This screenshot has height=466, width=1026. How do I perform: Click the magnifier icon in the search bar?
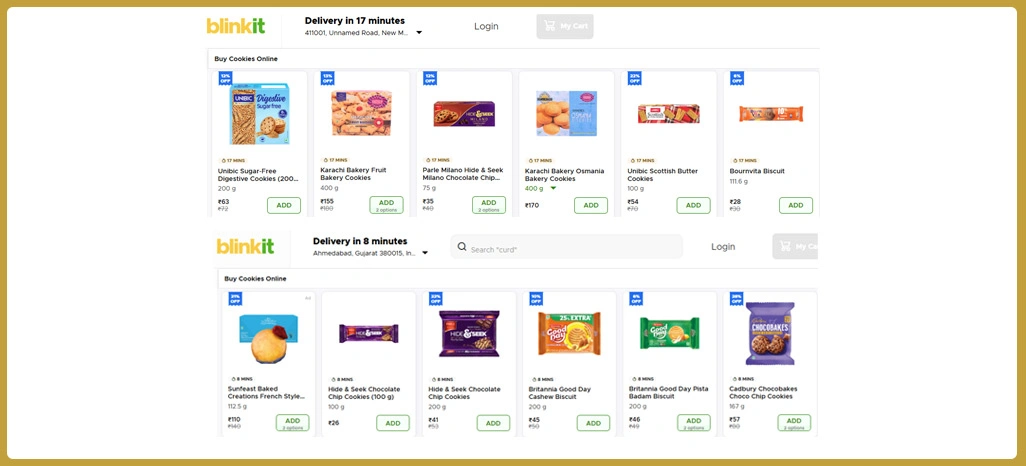point(461,247)
